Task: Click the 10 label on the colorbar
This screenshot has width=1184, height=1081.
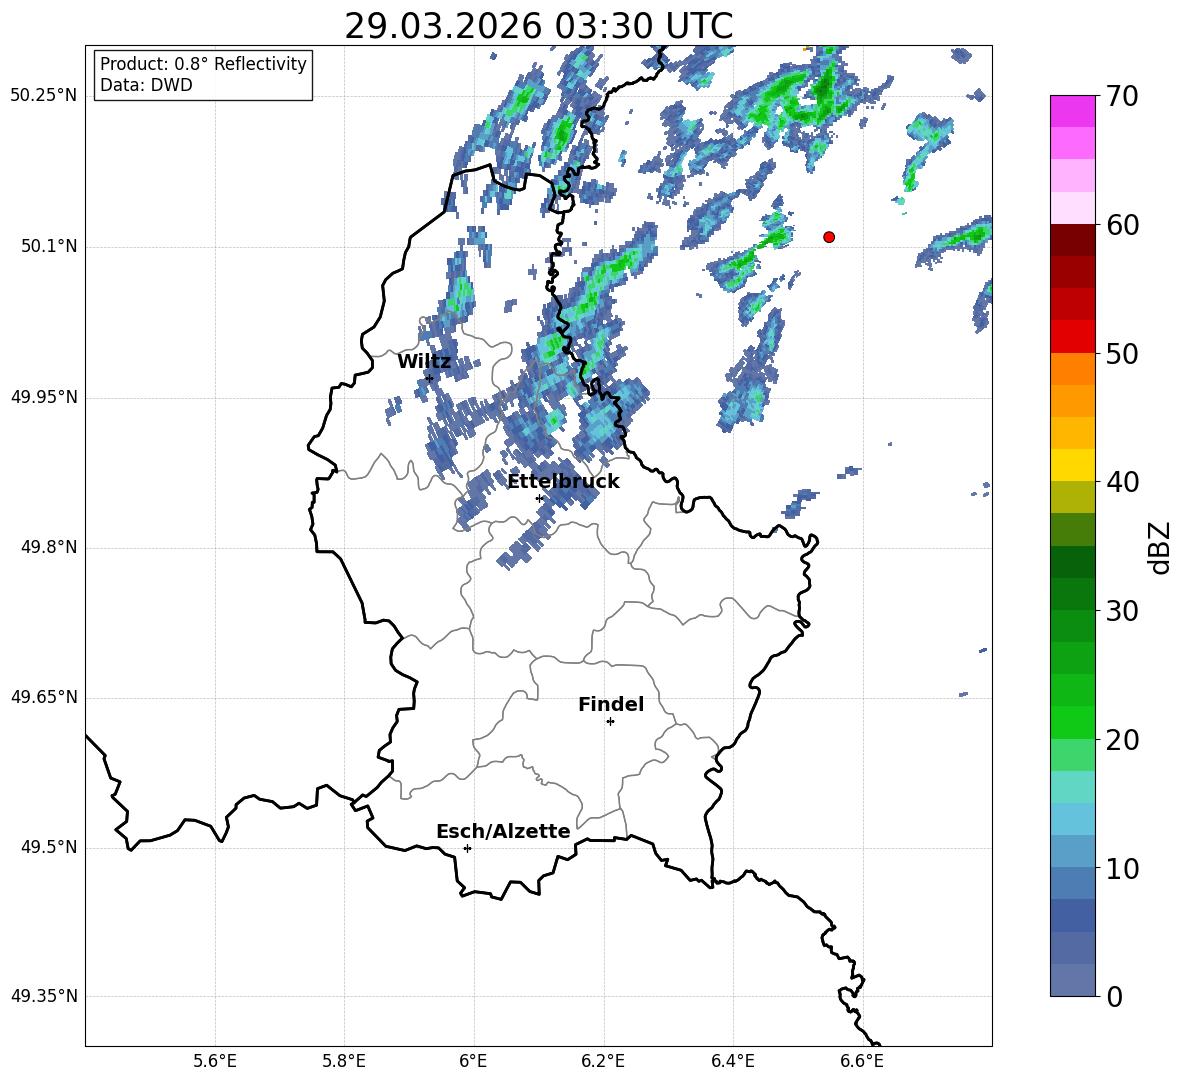Action: click(1122, 868)
